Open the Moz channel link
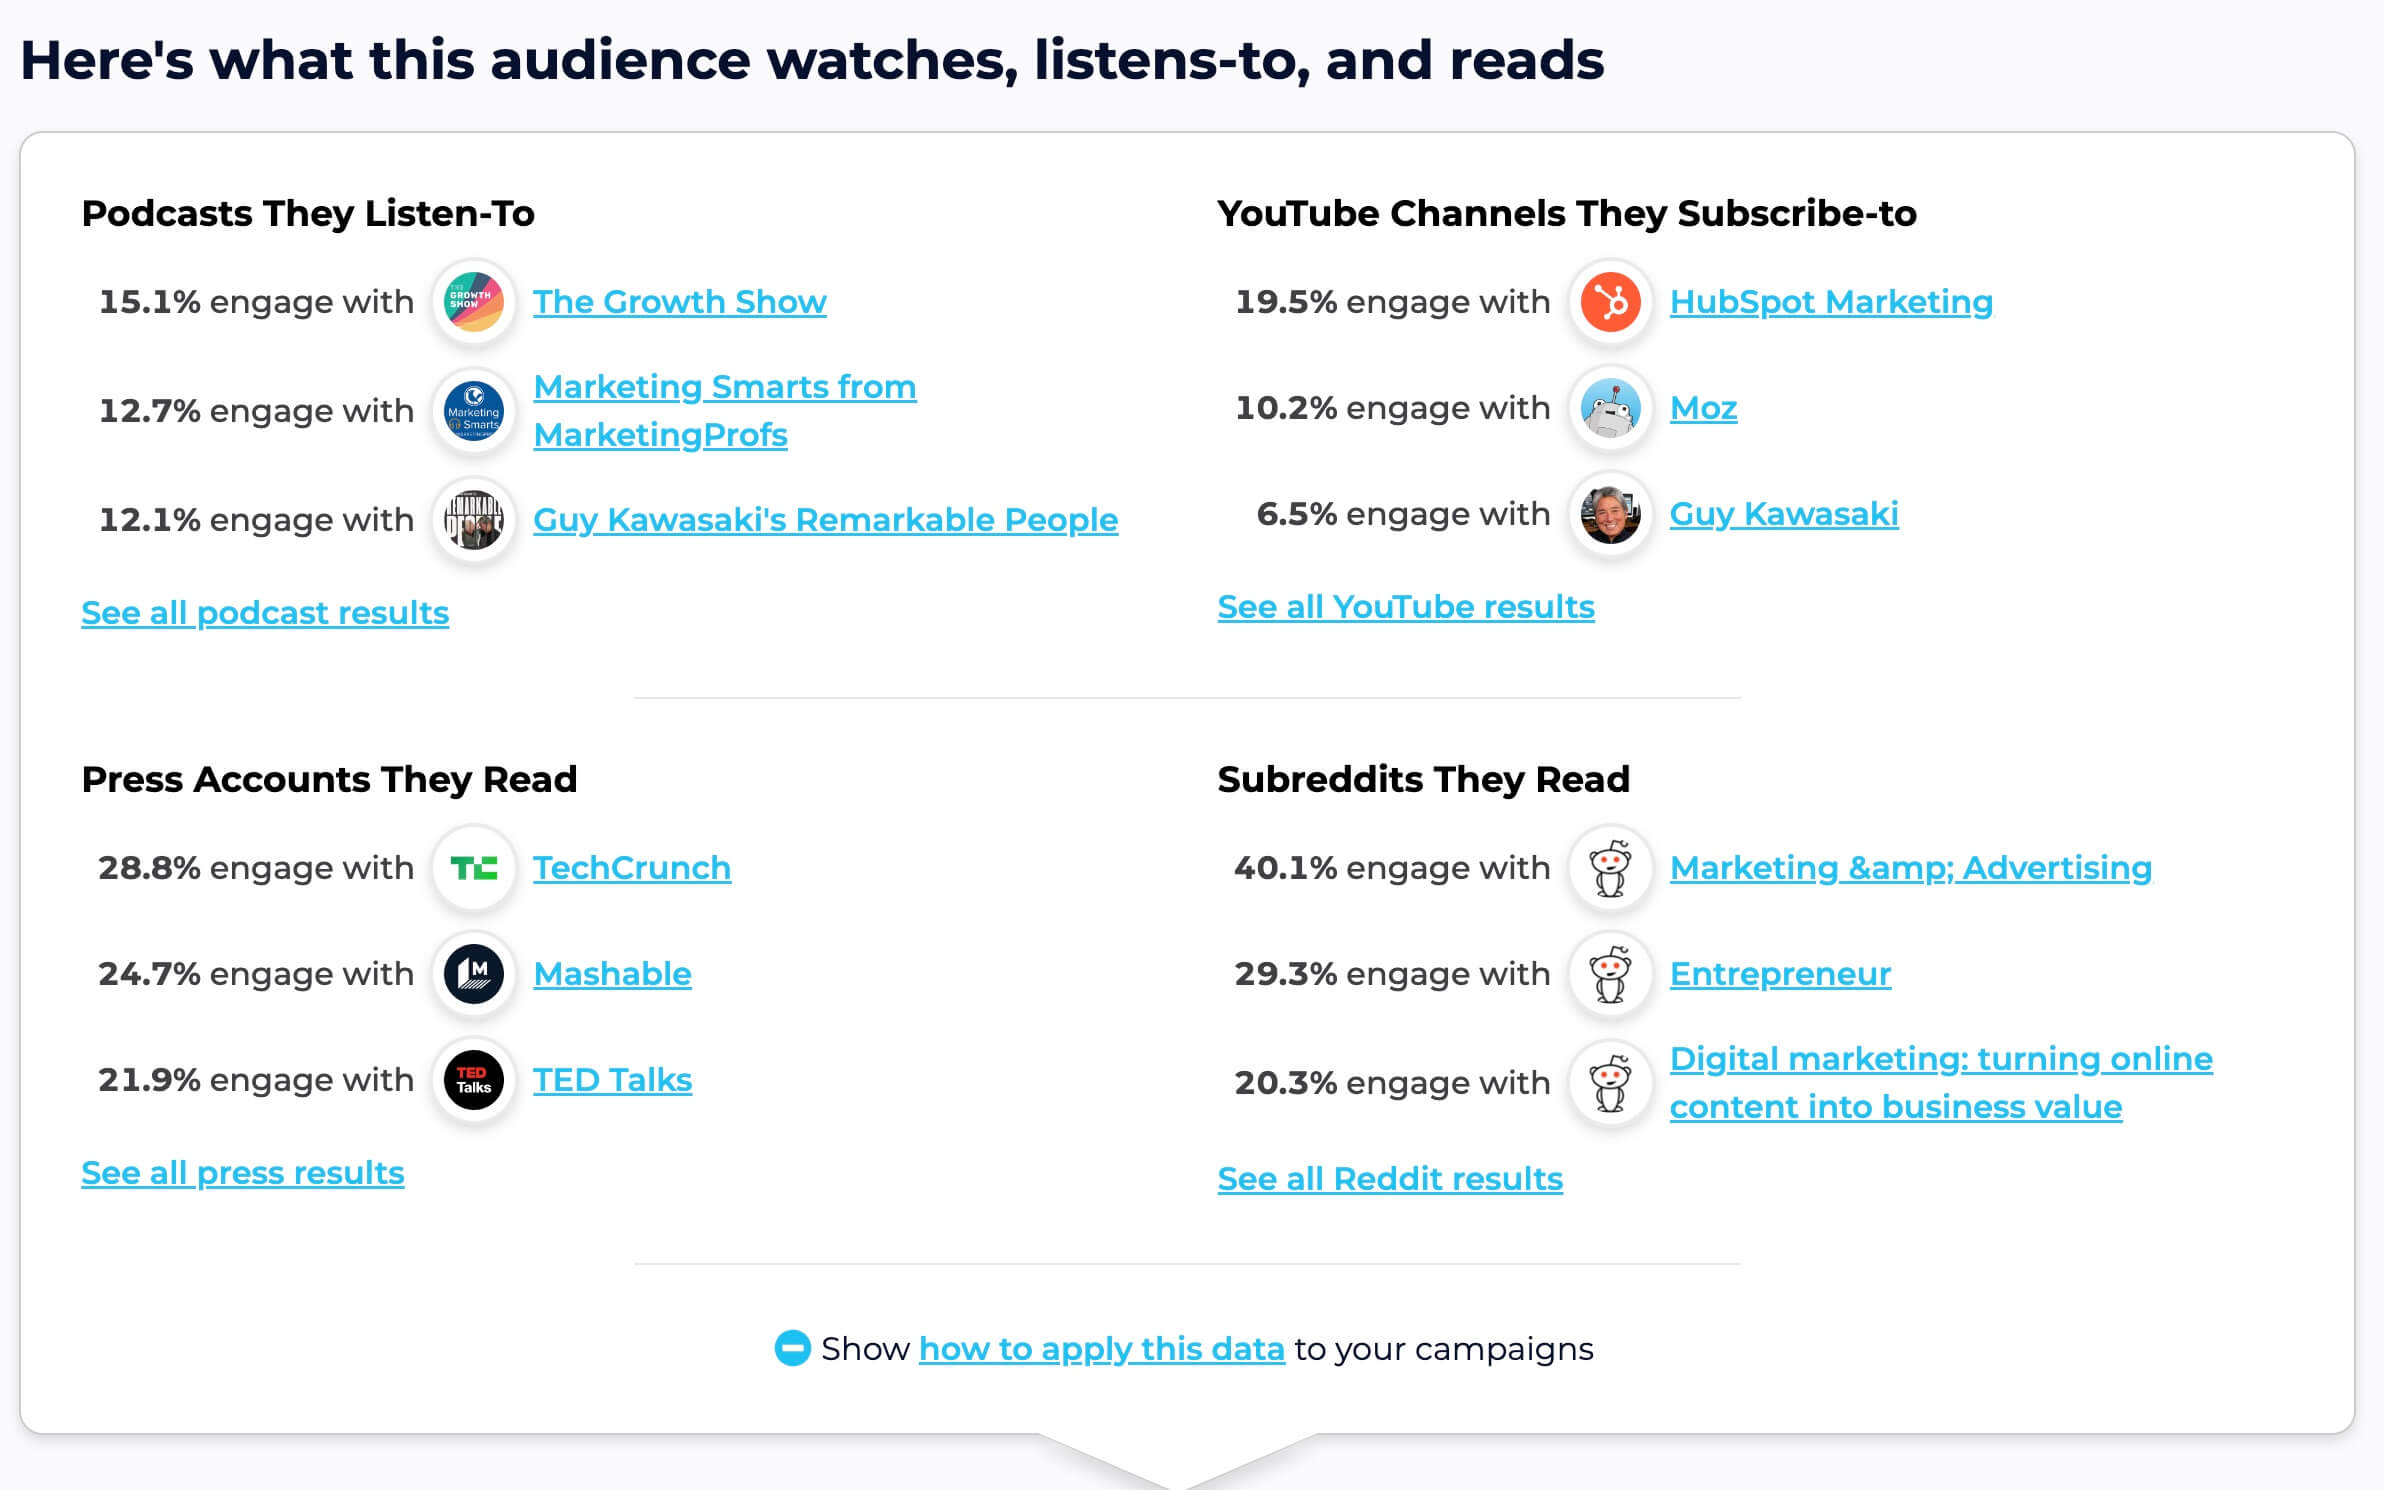This screenshot has height=1490, width=2384. 1704,408
